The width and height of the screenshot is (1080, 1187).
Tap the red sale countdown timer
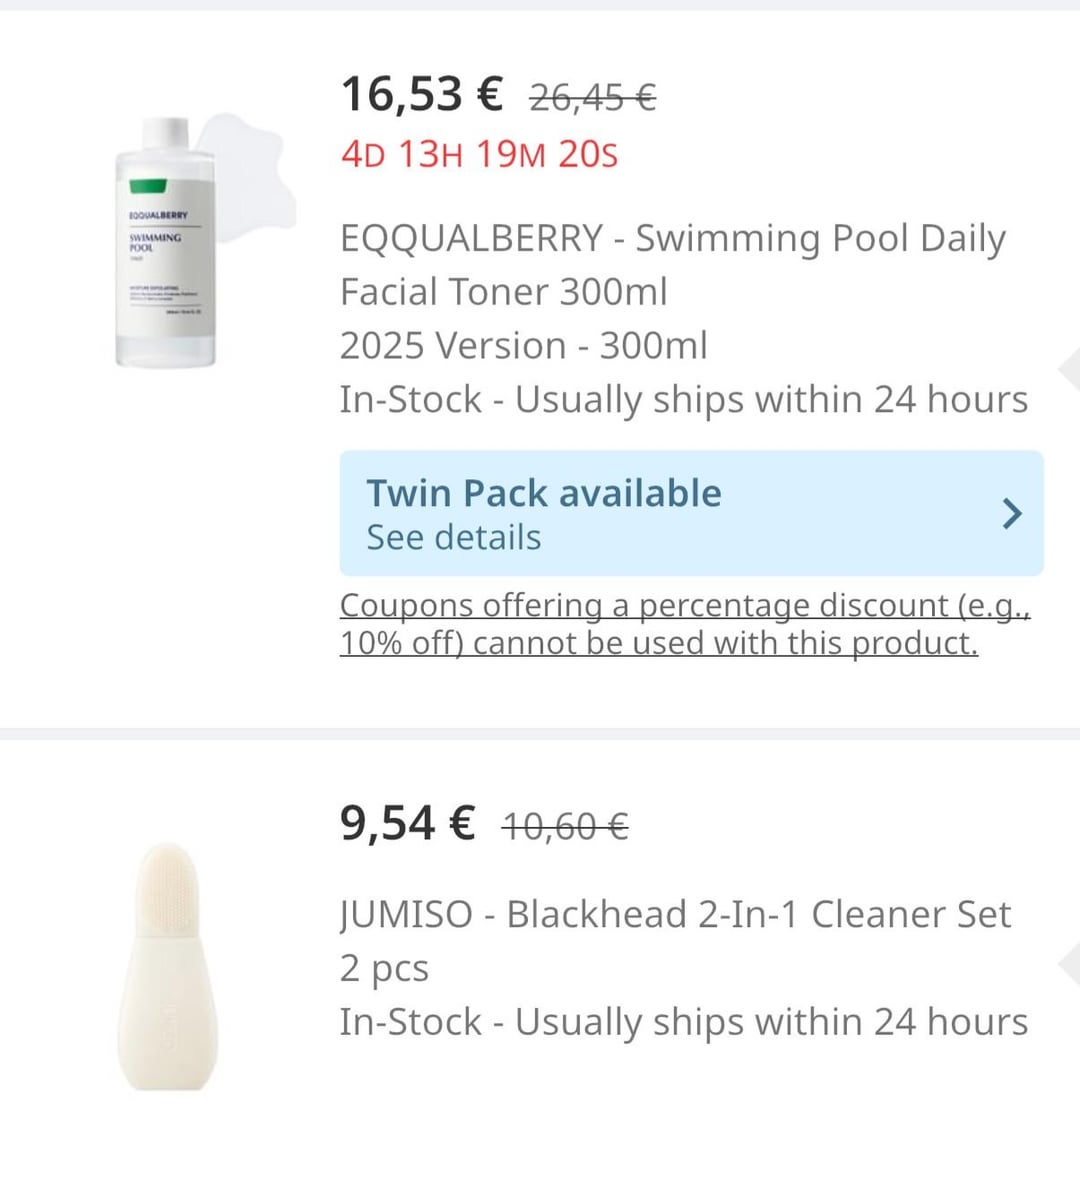pos(479,155)
